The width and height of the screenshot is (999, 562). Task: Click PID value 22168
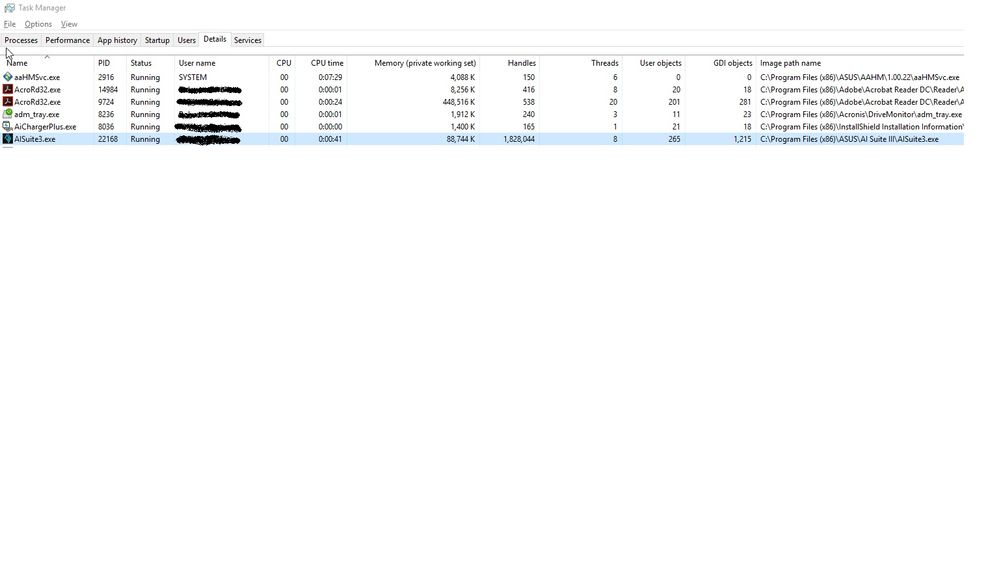tap(108, 139)
